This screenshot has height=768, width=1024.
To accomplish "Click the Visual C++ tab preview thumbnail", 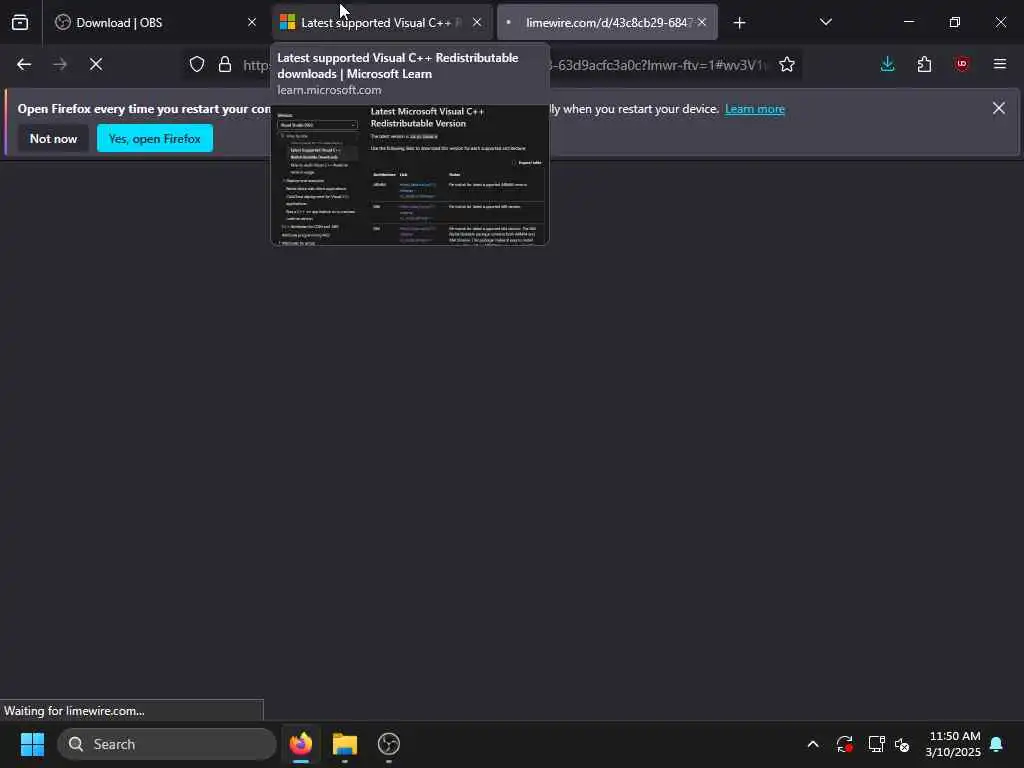I will pyautogui.click(x=410, y=175).
